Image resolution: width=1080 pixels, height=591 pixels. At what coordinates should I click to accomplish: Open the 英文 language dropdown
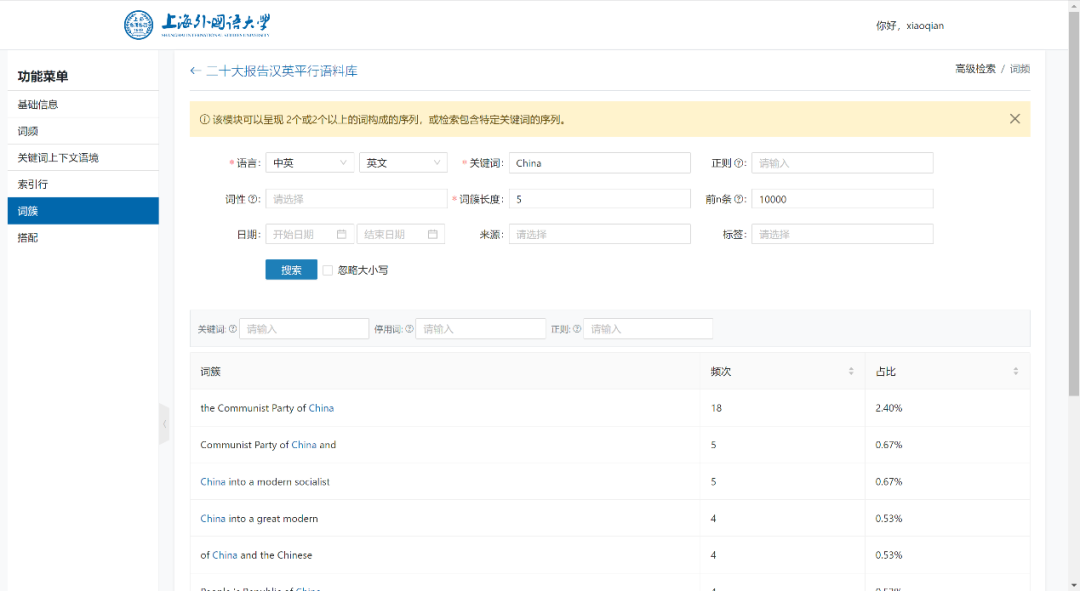[x=403, y=163]
